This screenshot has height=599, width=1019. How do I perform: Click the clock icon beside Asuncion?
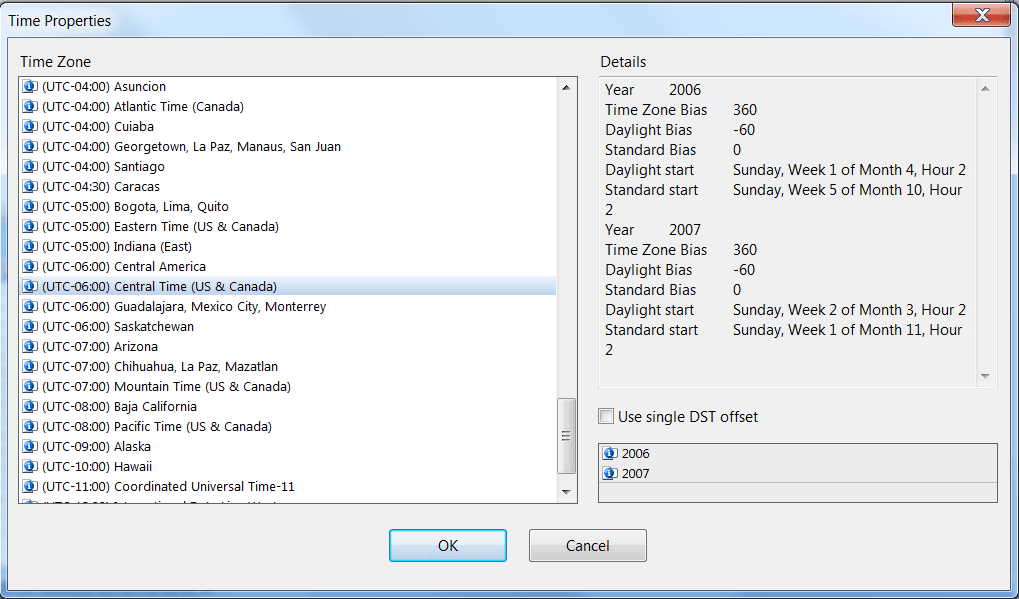coord(29,86)
